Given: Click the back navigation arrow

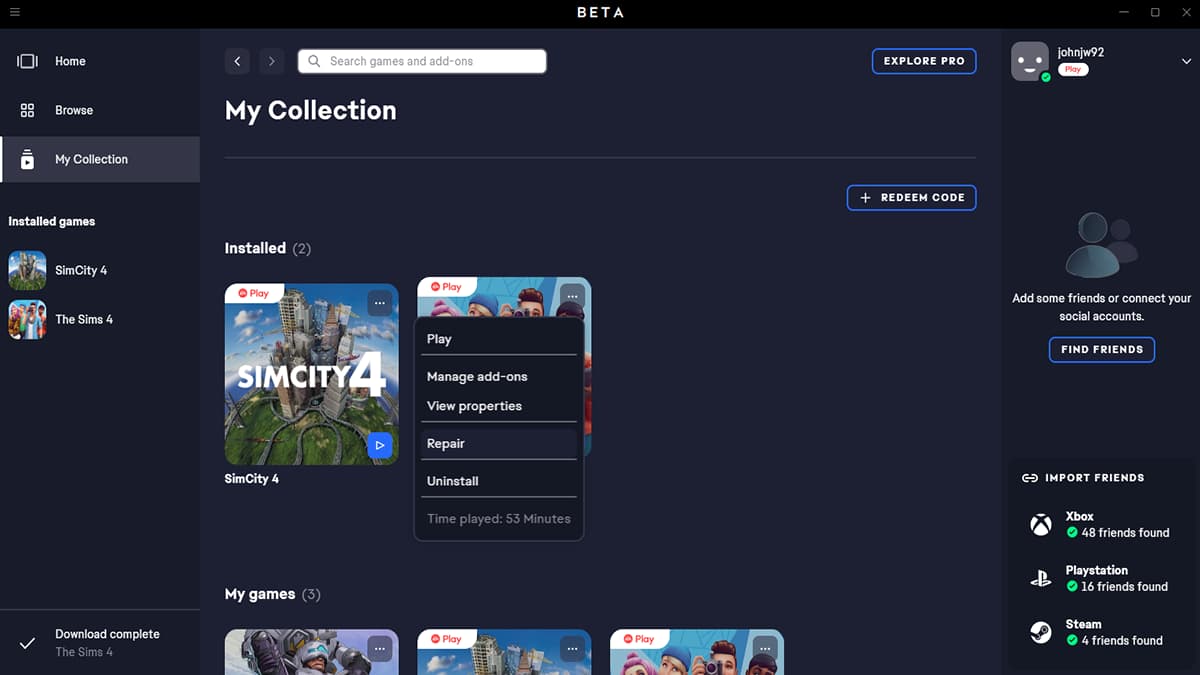Looking at the screenshot, I should pos(237,61).
